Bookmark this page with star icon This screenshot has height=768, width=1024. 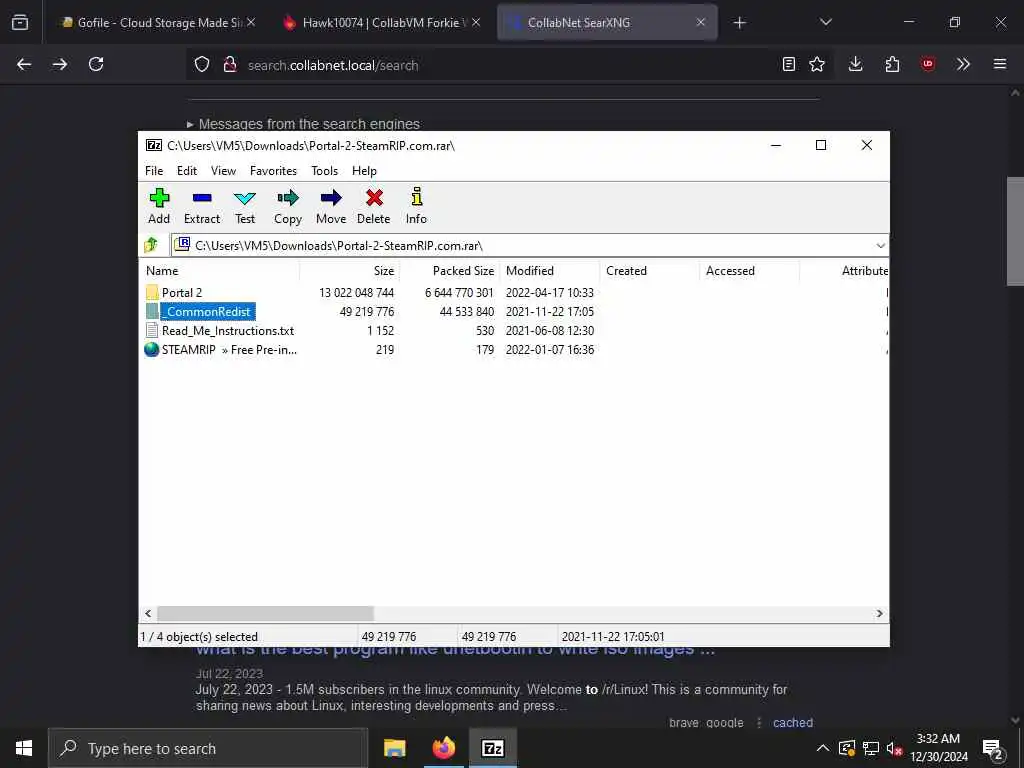pyautogui.click(x=817, y=64)
